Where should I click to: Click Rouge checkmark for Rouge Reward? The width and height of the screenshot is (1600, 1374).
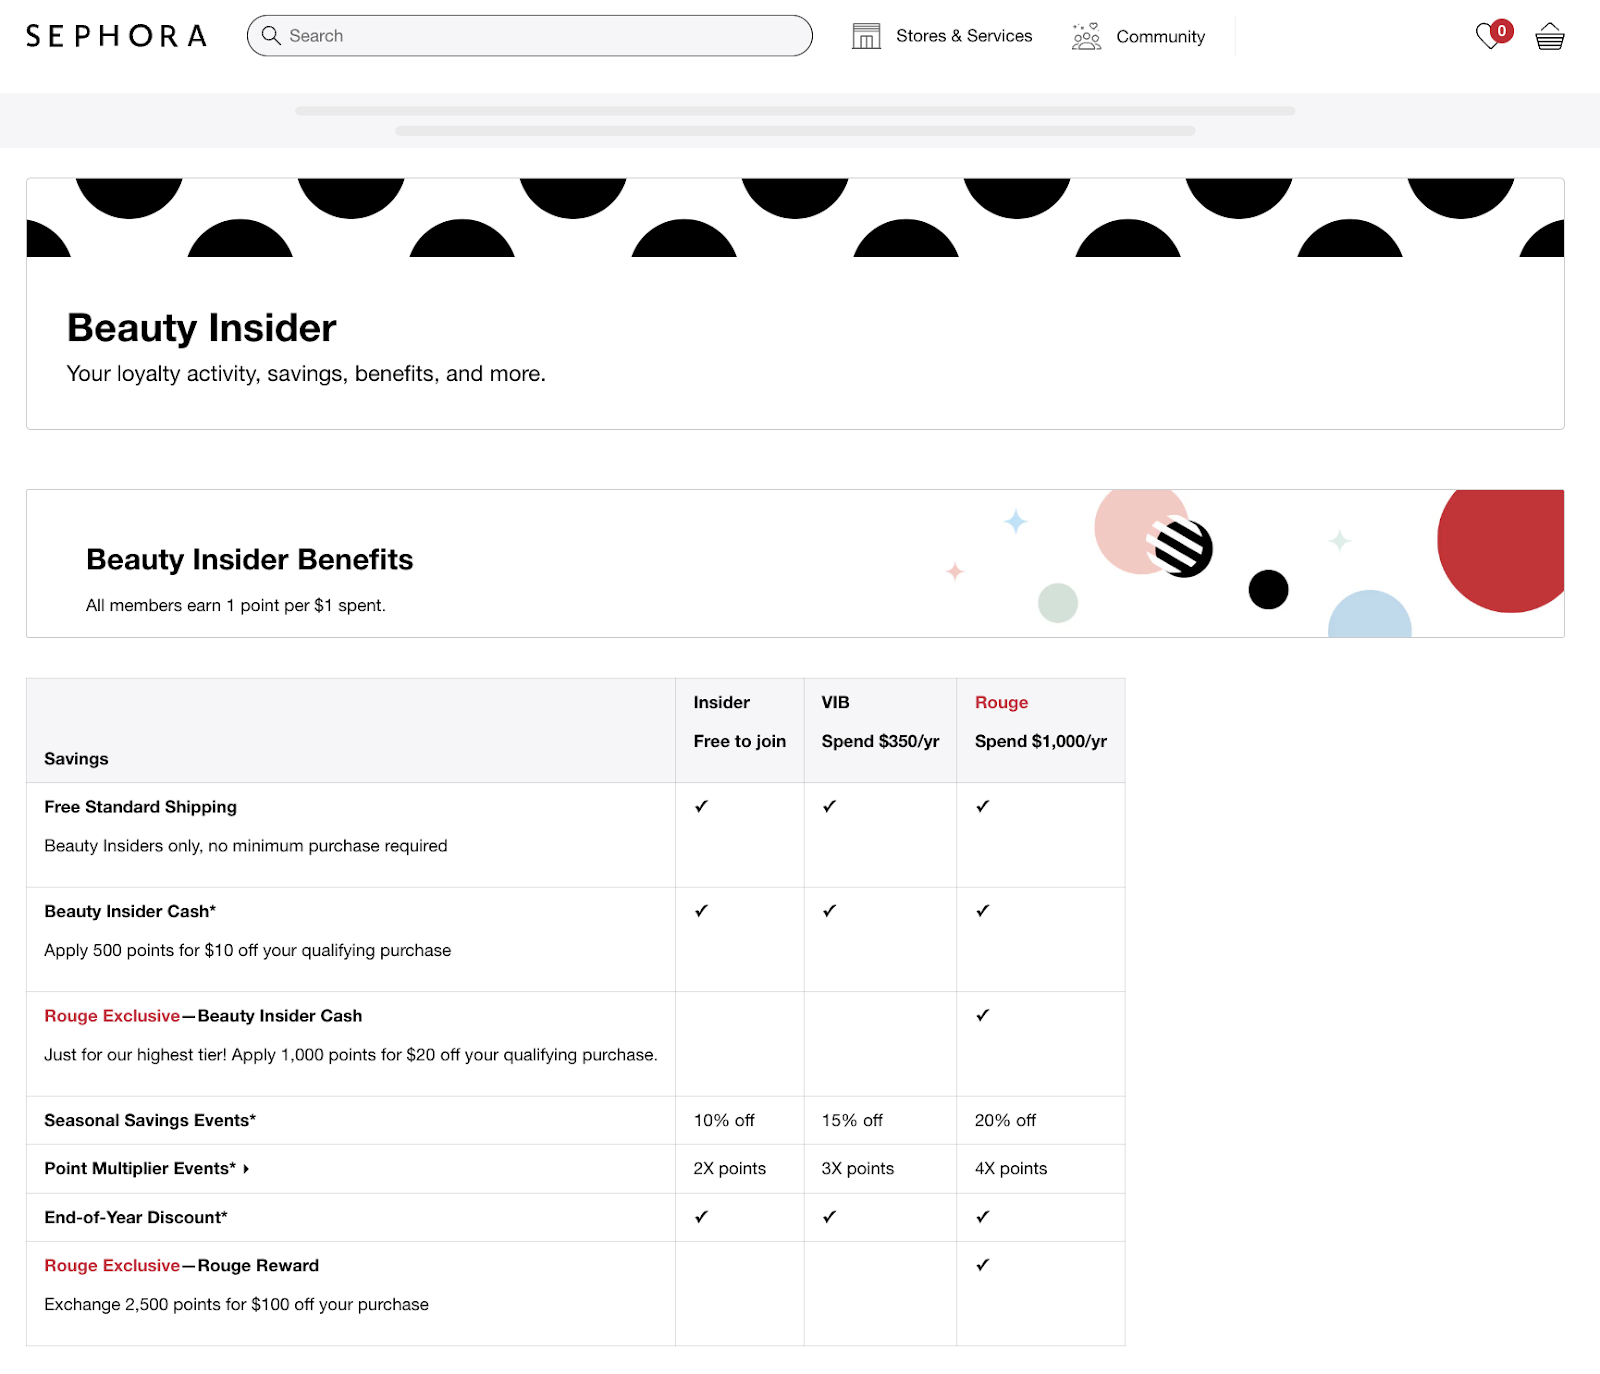983,1265
